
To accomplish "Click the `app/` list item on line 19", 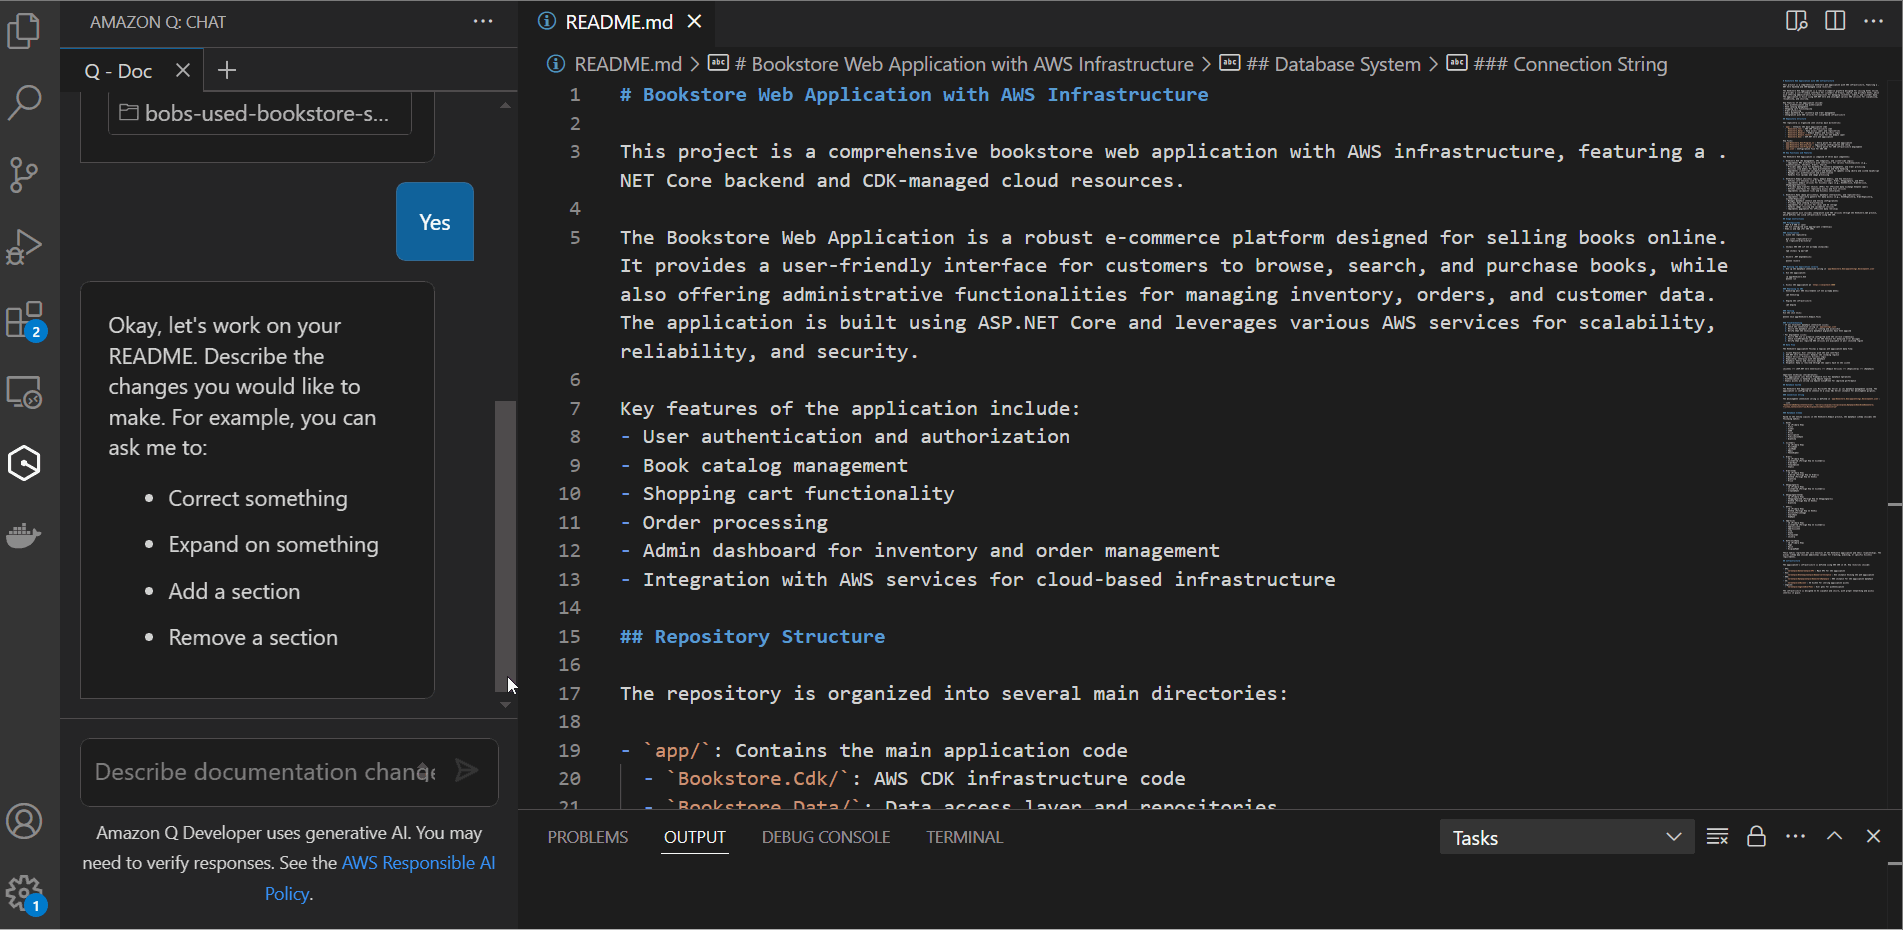I will 874,751.
